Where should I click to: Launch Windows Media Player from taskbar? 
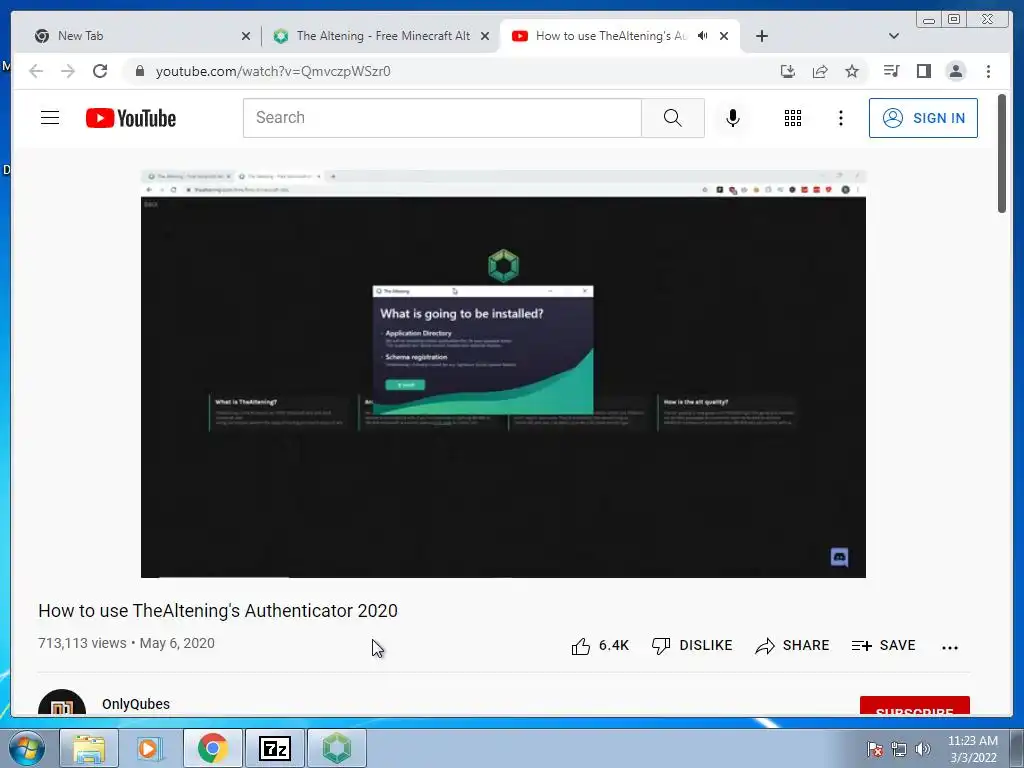click(x=148, y=748)
